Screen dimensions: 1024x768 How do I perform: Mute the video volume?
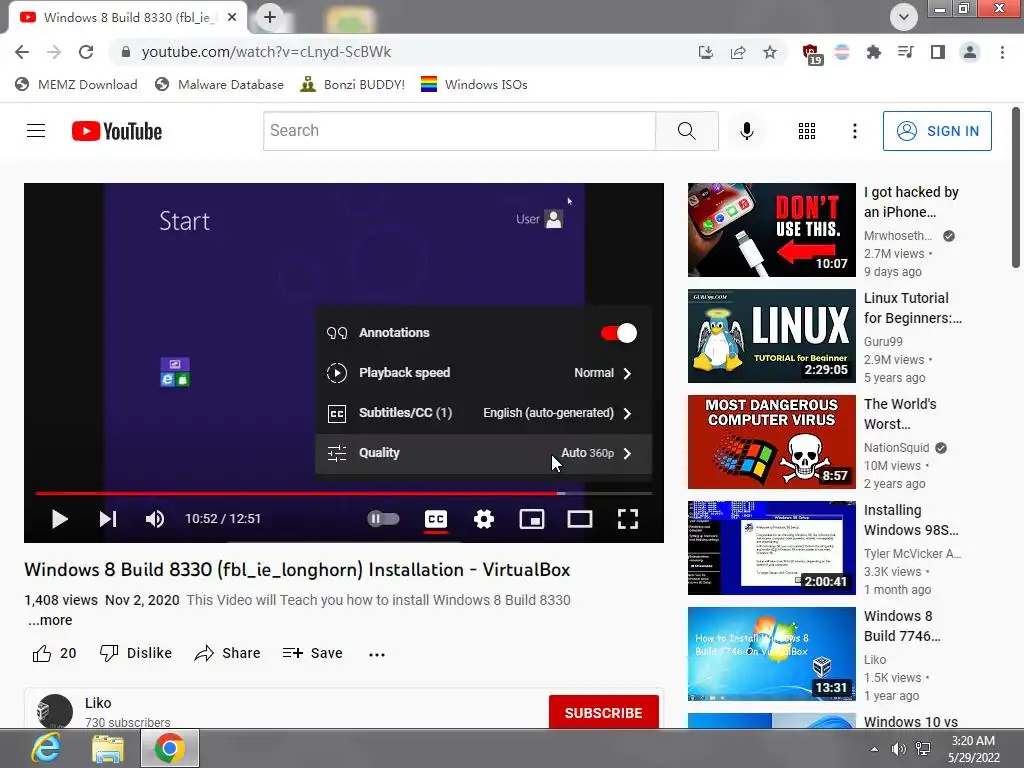[155, 519]
